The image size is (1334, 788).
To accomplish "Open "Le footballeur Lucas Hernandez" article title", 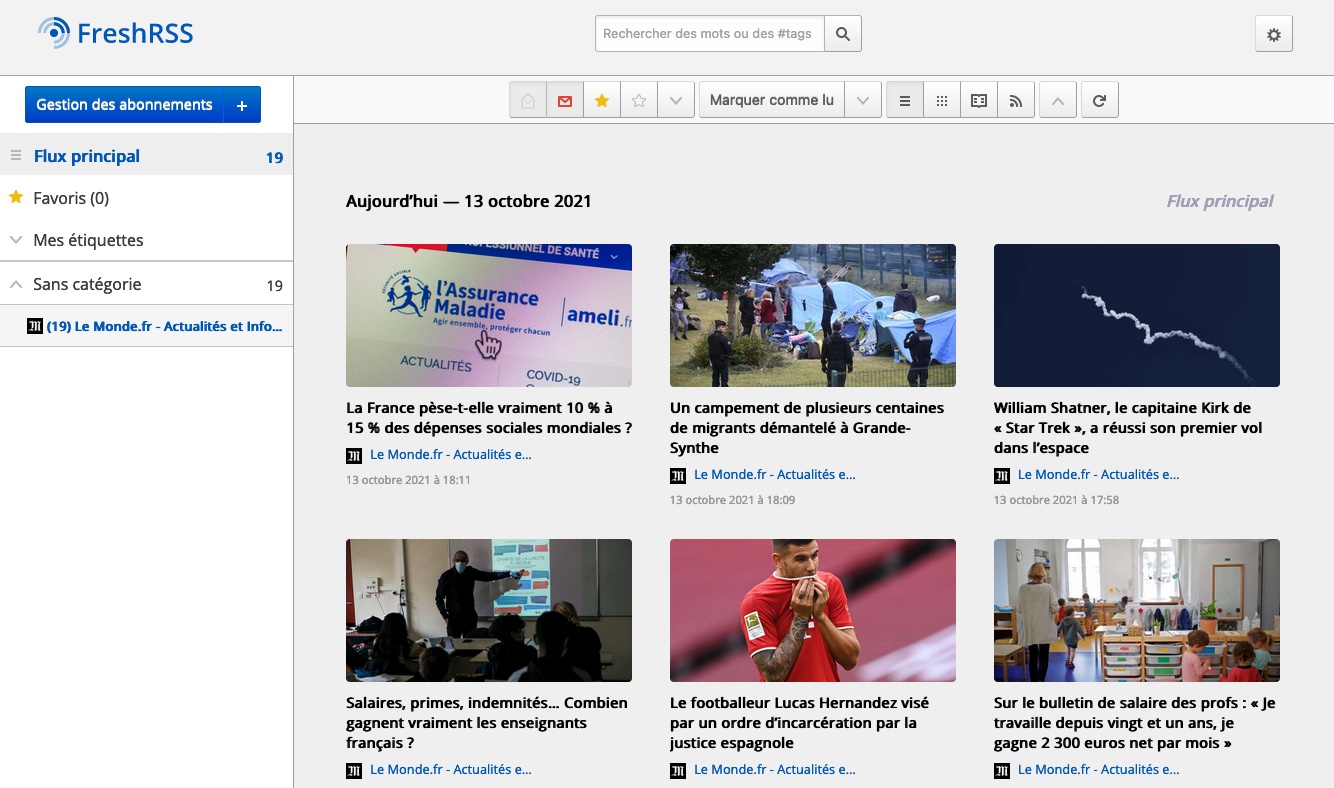I will (x=800, y=723).
